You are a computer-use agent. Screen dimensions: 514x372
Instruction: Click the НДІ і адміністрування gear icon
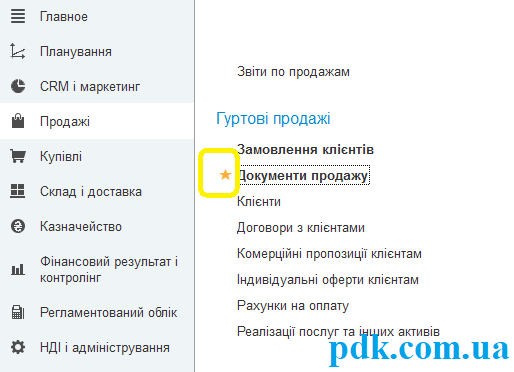(18, 347)
